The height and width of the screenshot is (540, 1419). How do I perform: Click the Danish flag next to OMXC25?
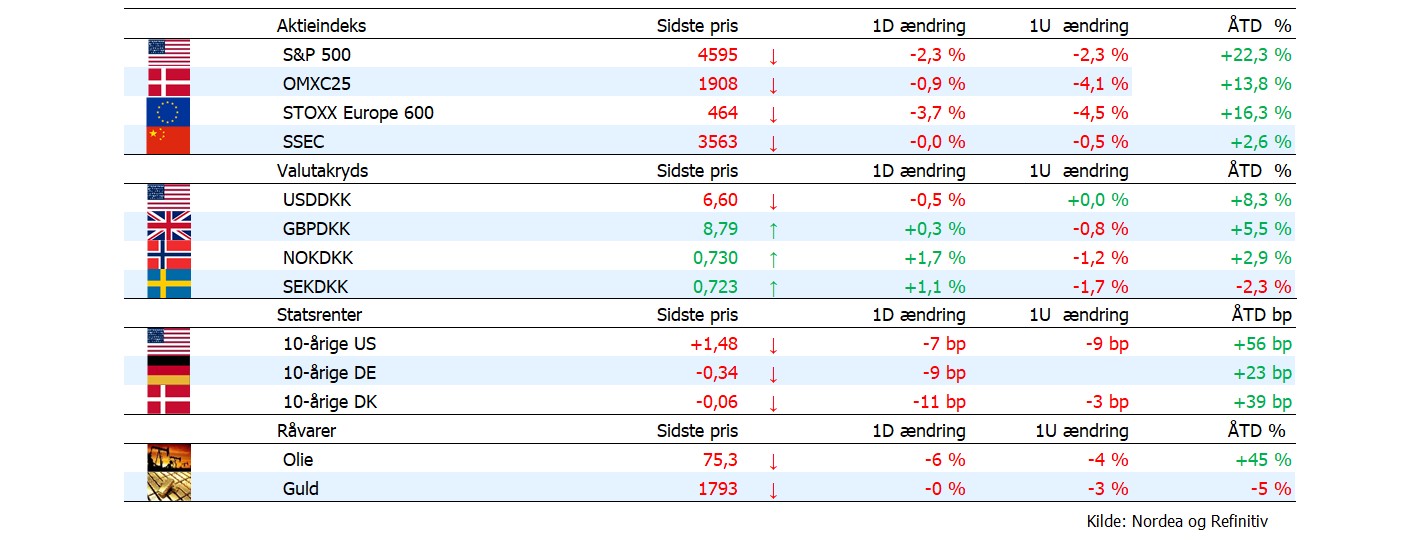click(168, 82)
